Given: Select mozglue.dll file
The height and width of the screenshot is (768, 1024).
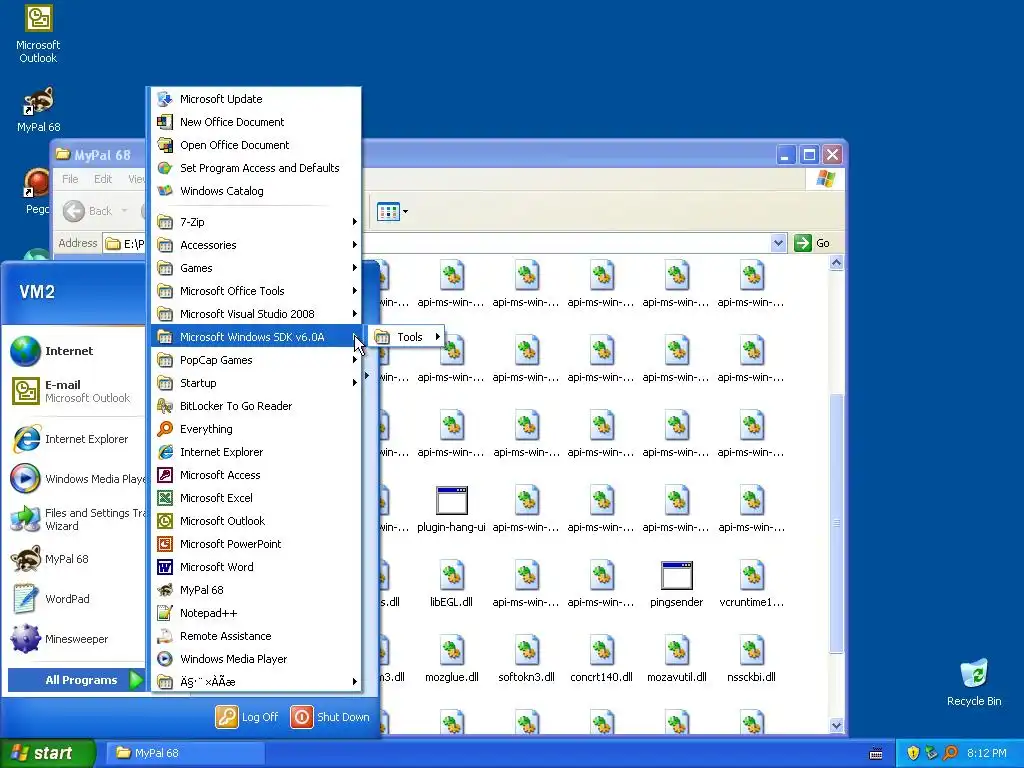Looking at the screenshot, I should click(451, 660).
